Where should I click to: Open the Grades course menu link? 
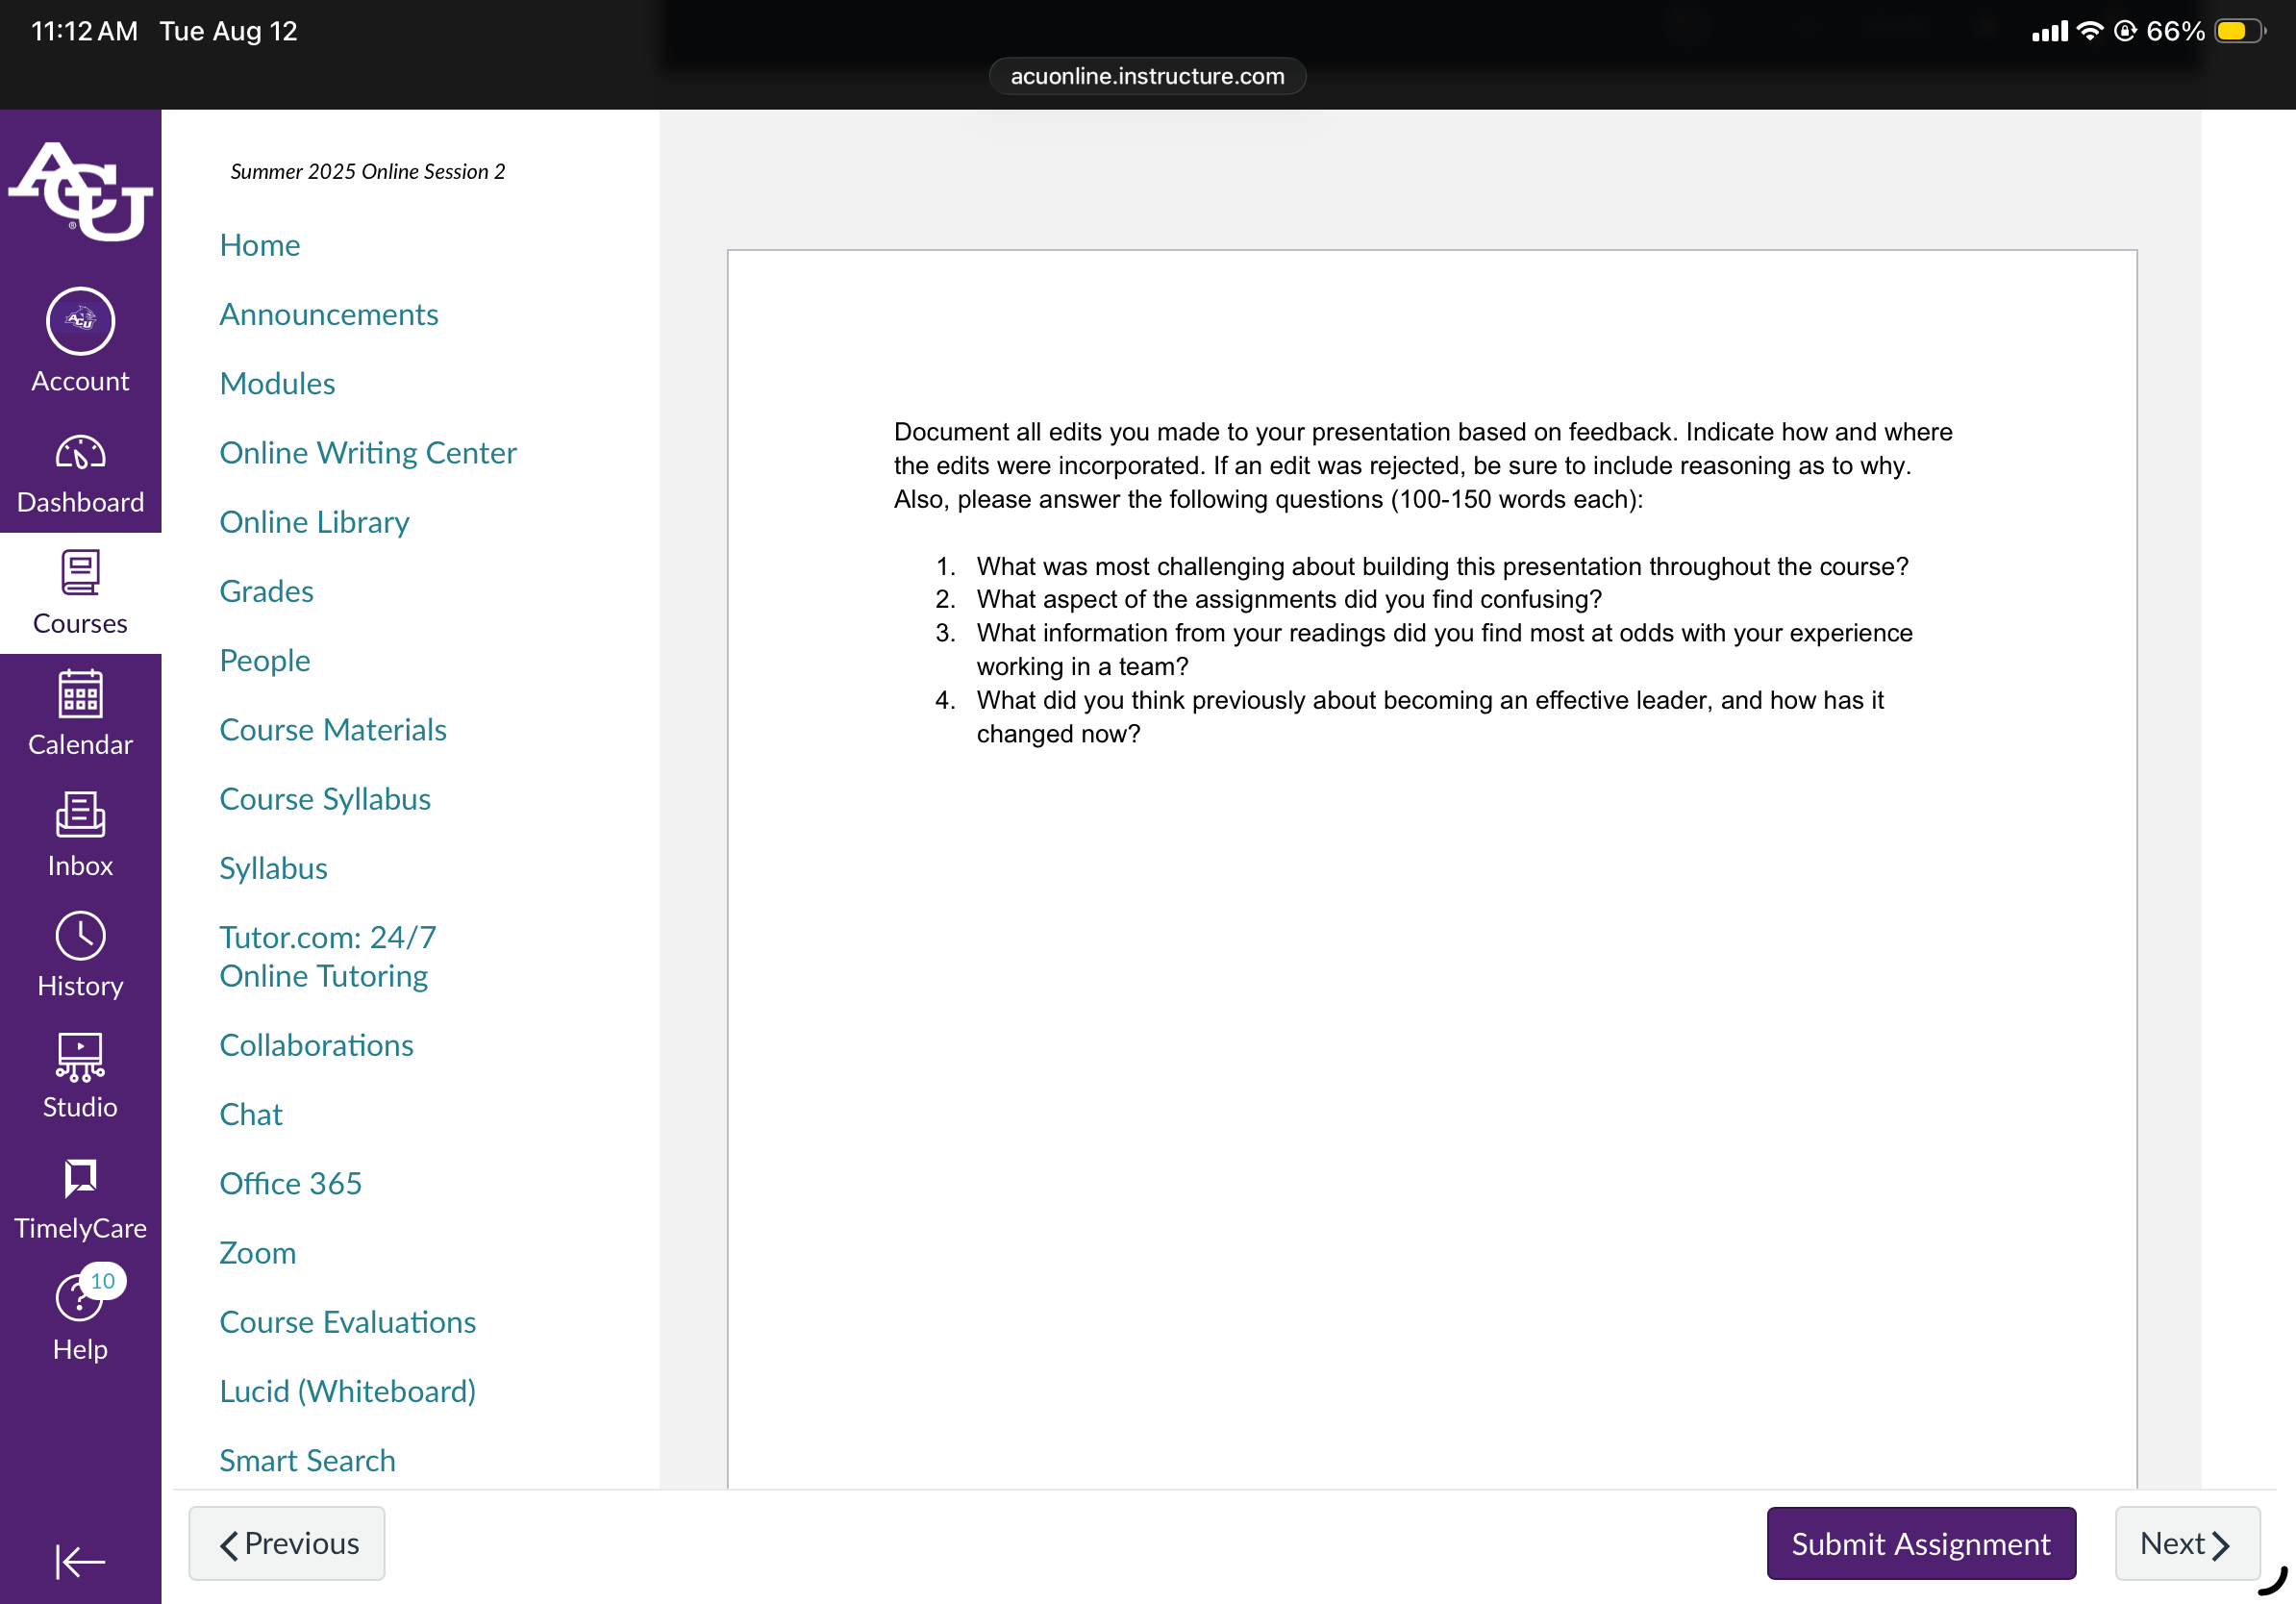coord(266,591)
